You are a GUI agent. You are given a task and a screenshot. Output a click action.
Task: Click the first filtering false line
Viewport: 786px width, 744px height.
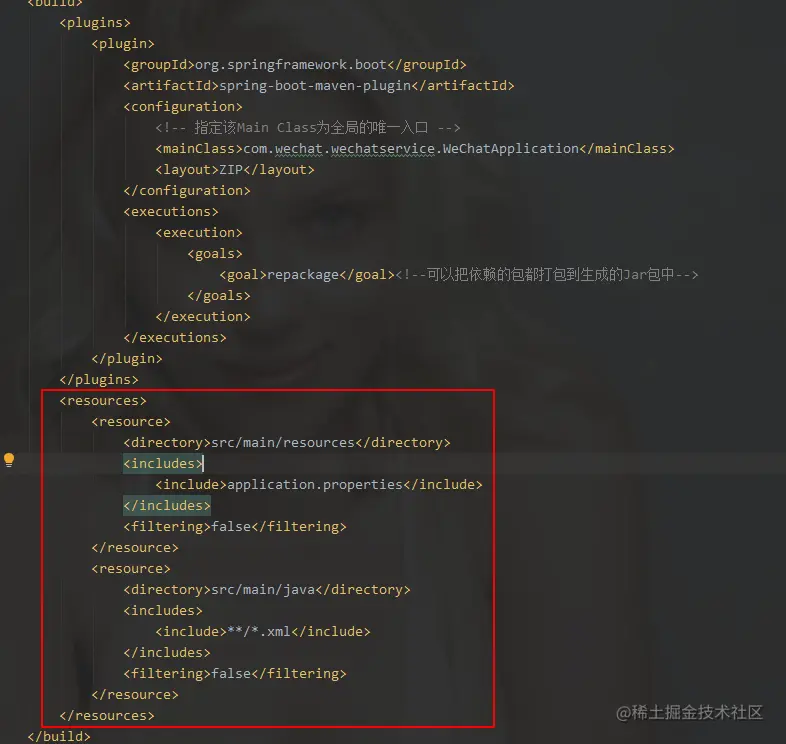tap(235, 527)
